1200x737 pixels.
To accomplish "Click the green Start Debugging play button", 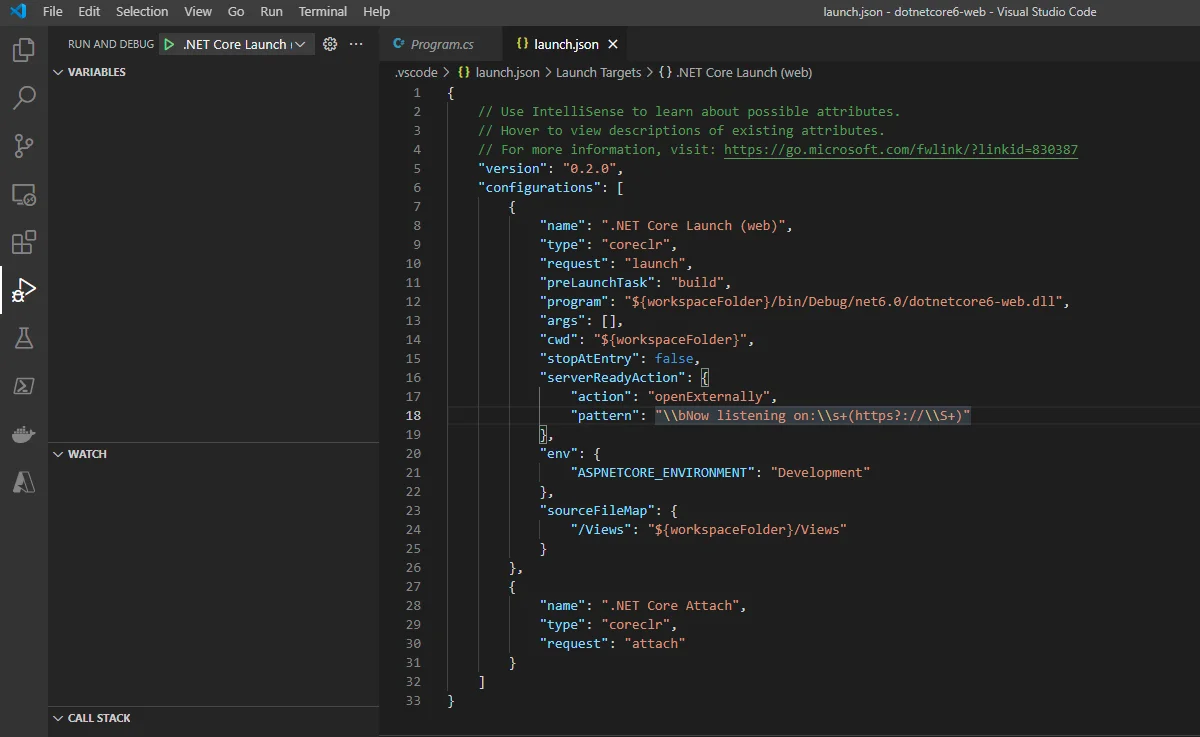I will tap(169, 44).
